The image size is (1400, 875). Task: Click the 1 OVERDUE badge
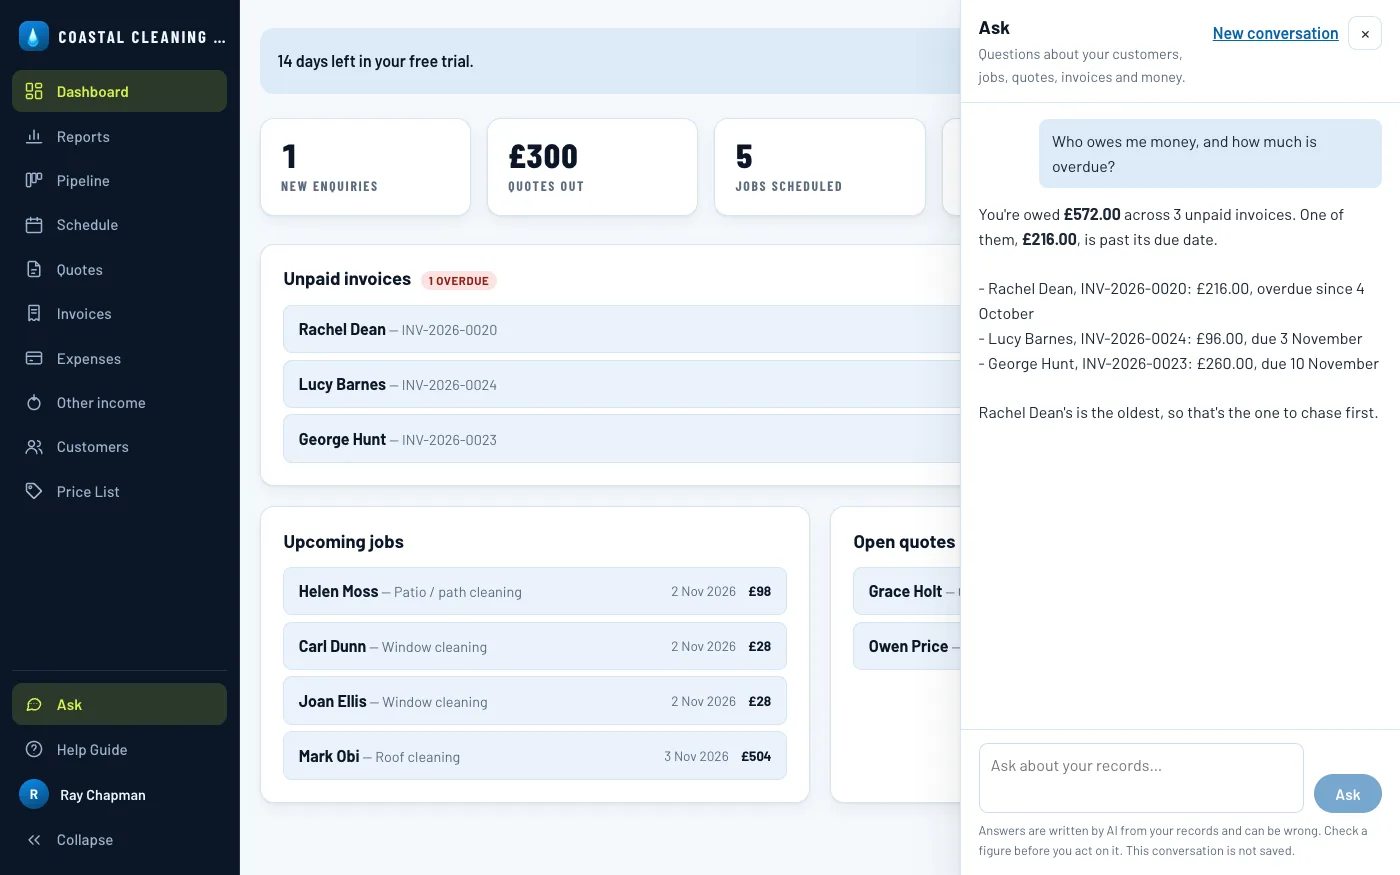(x=459, y=280)
